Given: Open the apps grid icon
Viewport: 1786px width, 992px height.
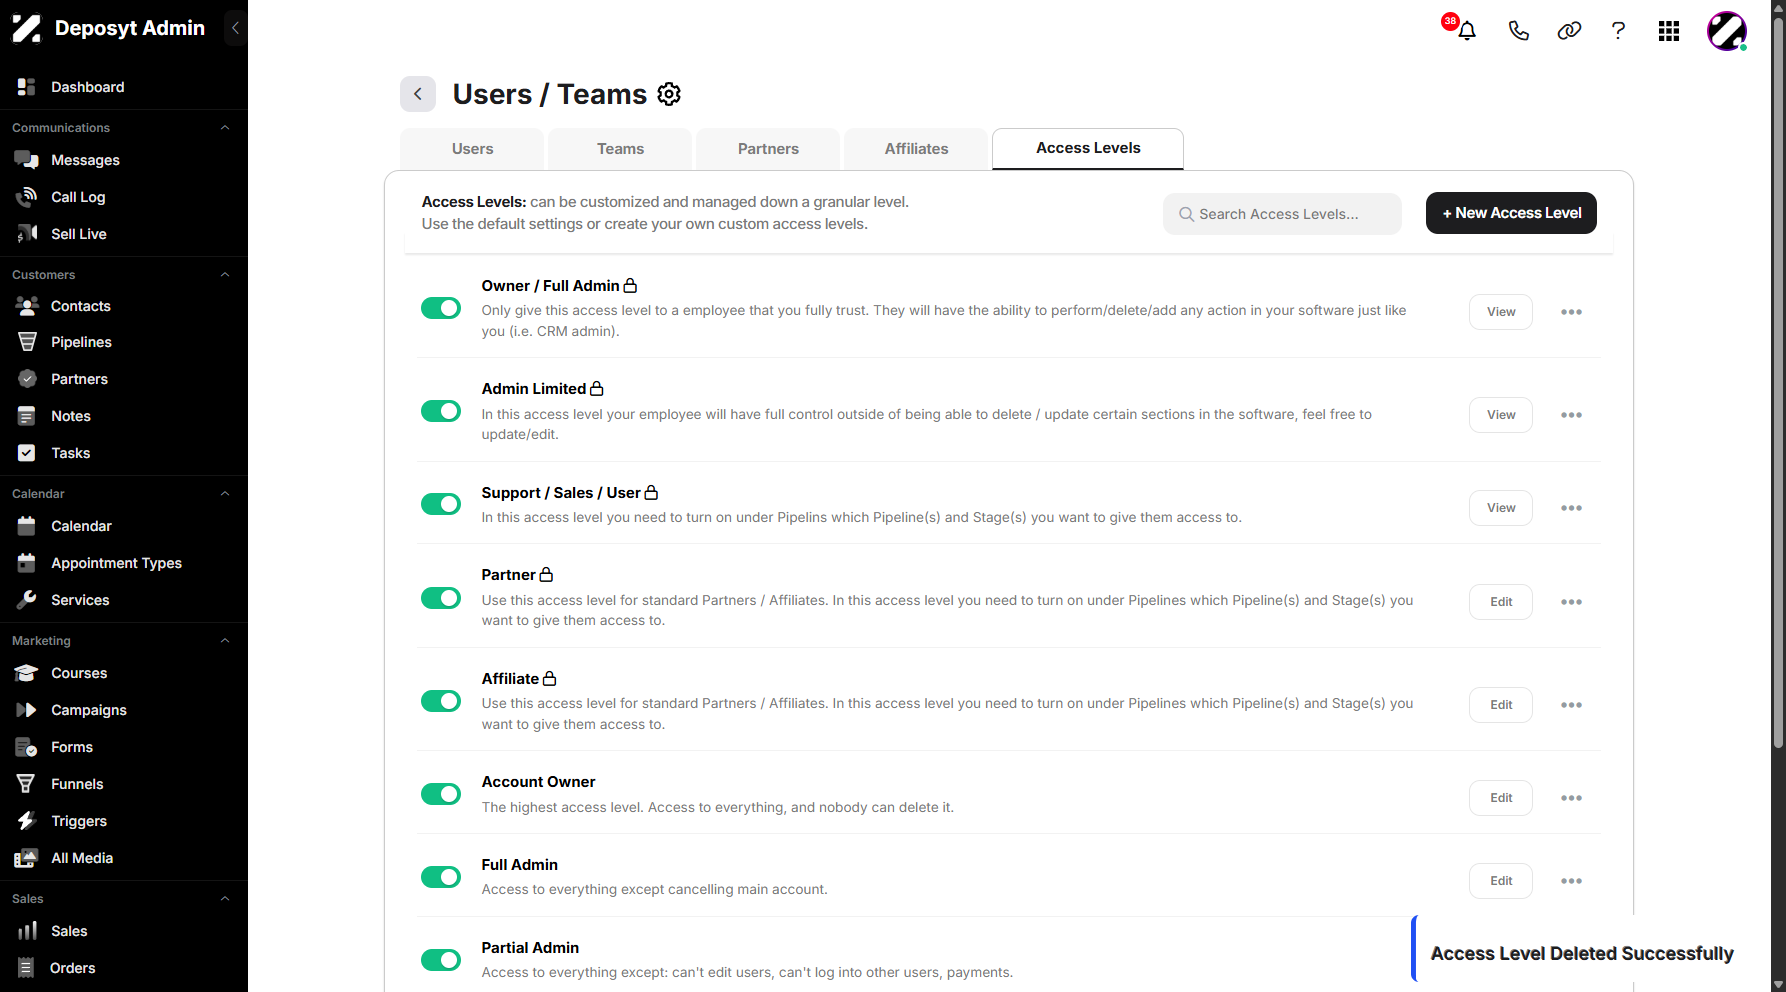Looking at the screenshot, I should coord(1668,31).
